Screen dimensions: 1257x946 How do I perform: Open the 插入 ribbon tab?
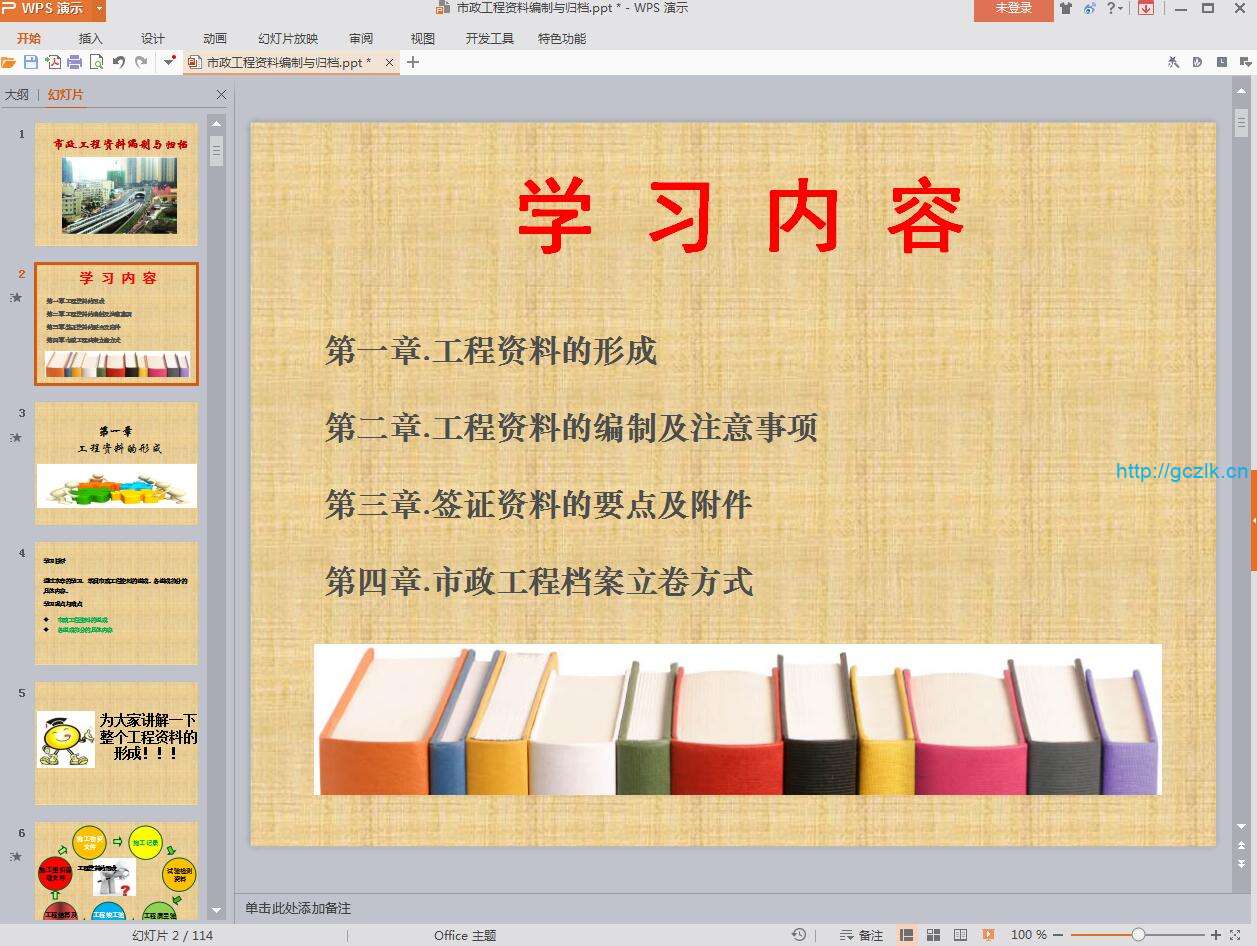[x=90, y=39]
